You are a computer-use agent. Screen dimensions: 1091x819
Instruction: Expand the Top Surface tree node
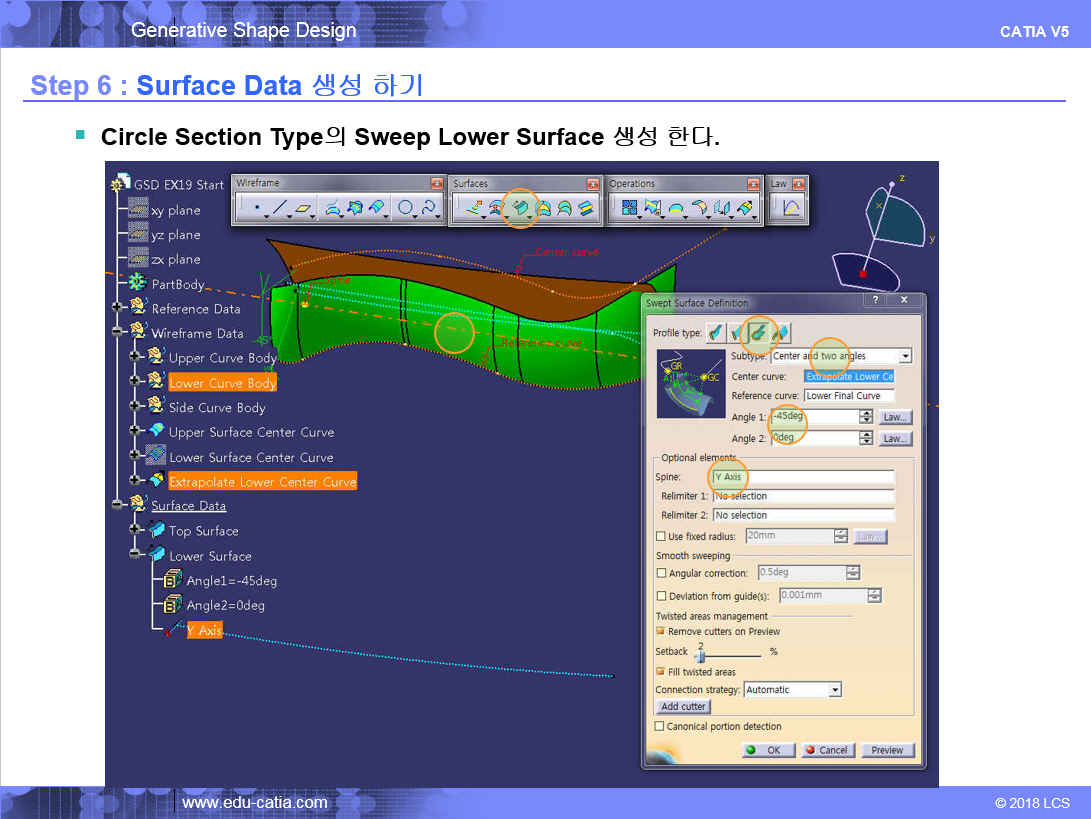point(135,531)
